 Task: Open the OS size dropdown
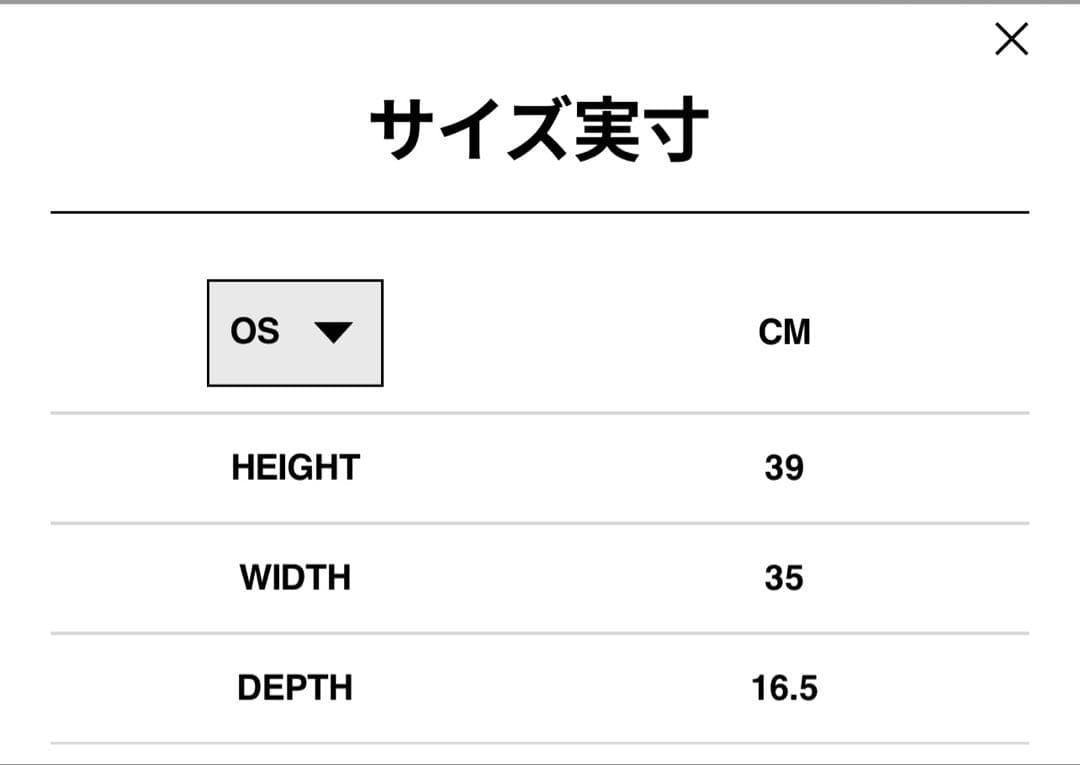[295, 333]
